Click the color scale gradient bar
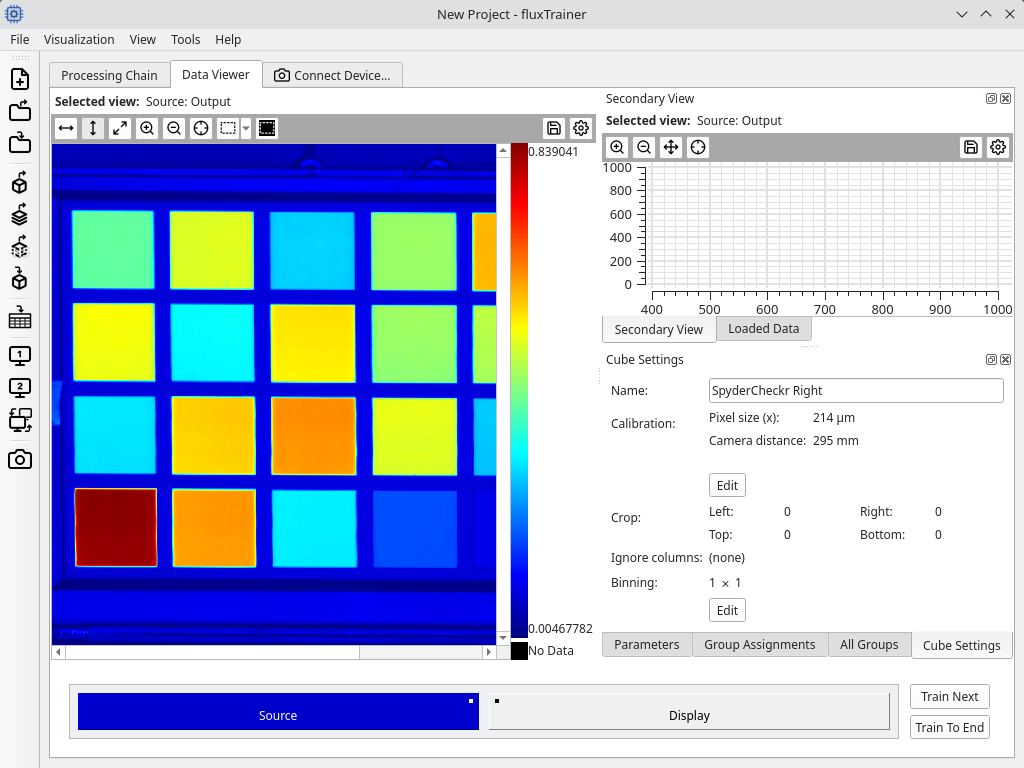This screenshot has height=768, width=1024. [519, 391]
